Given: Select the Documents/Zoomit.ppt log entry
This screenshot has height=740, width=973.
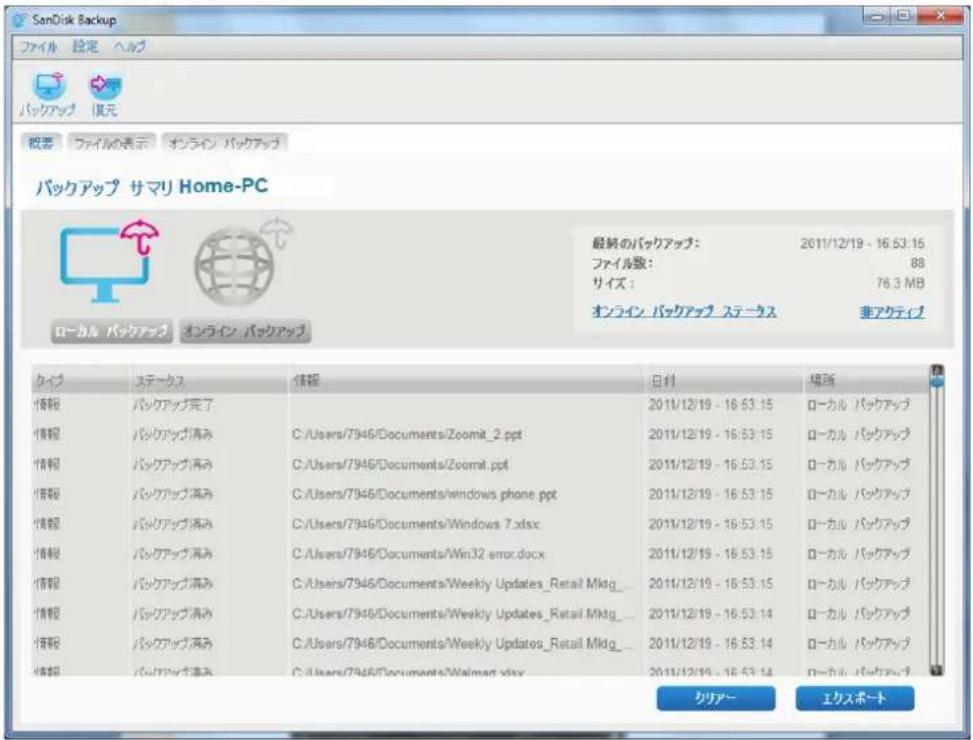Looking at the screenshot, I should (481, 465).
